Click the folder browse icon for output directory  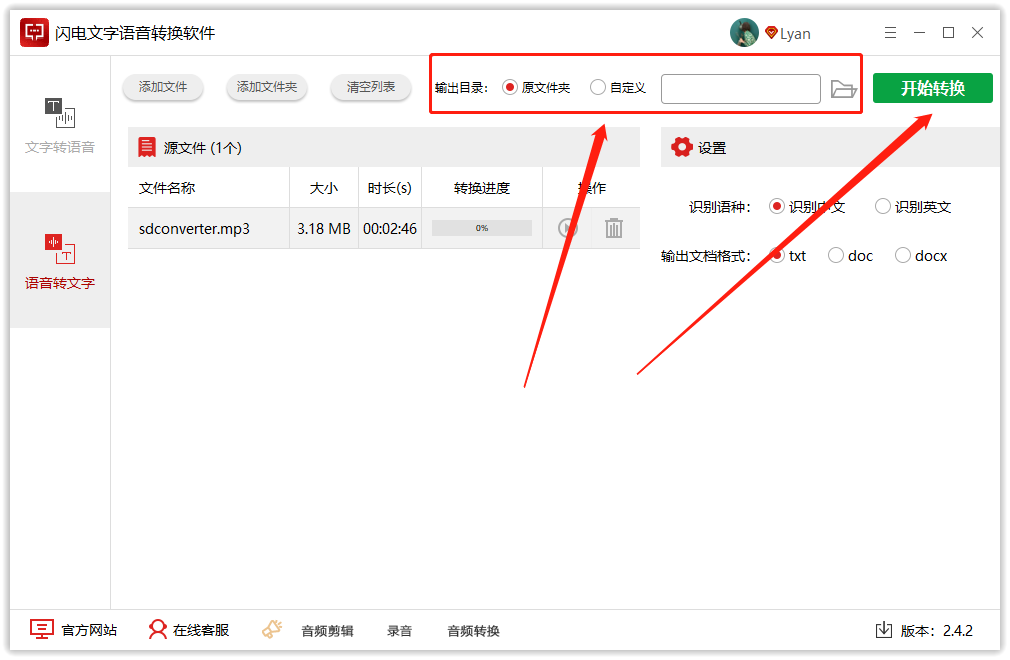(844, 89)
